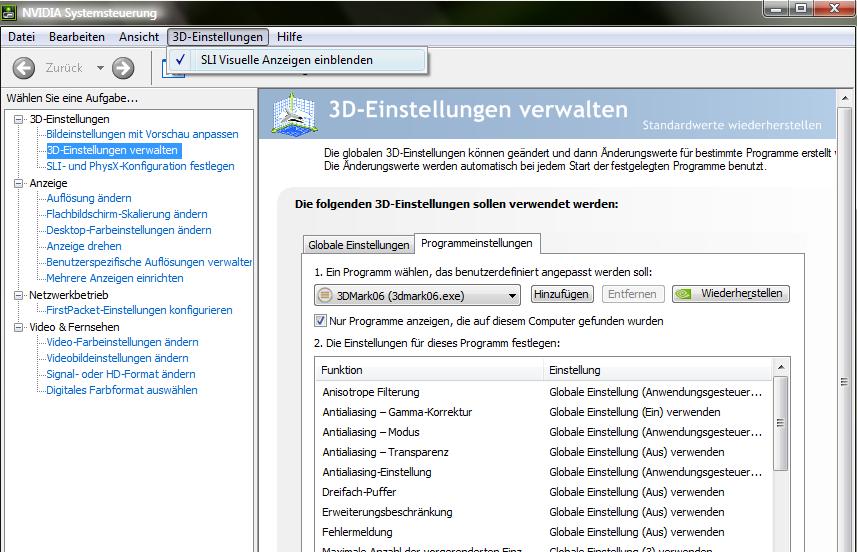Collapse the 3D-Einstellungen tree node
This screenshot has width=857, height=552.
click(x=19, y=119)
